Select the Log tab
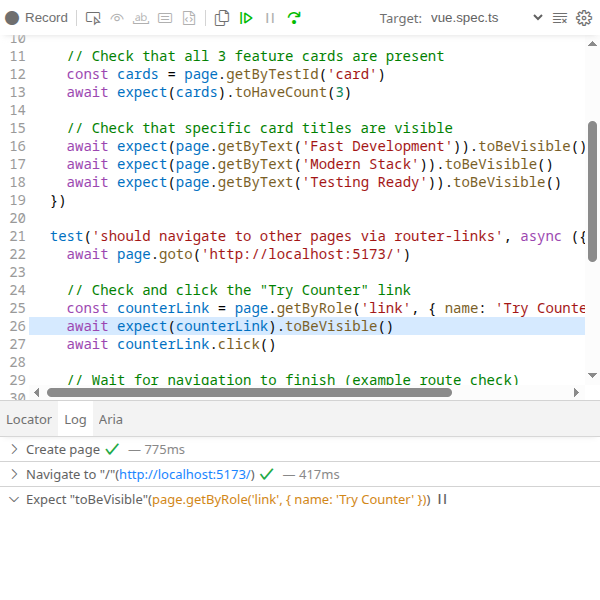 [75, 420]
